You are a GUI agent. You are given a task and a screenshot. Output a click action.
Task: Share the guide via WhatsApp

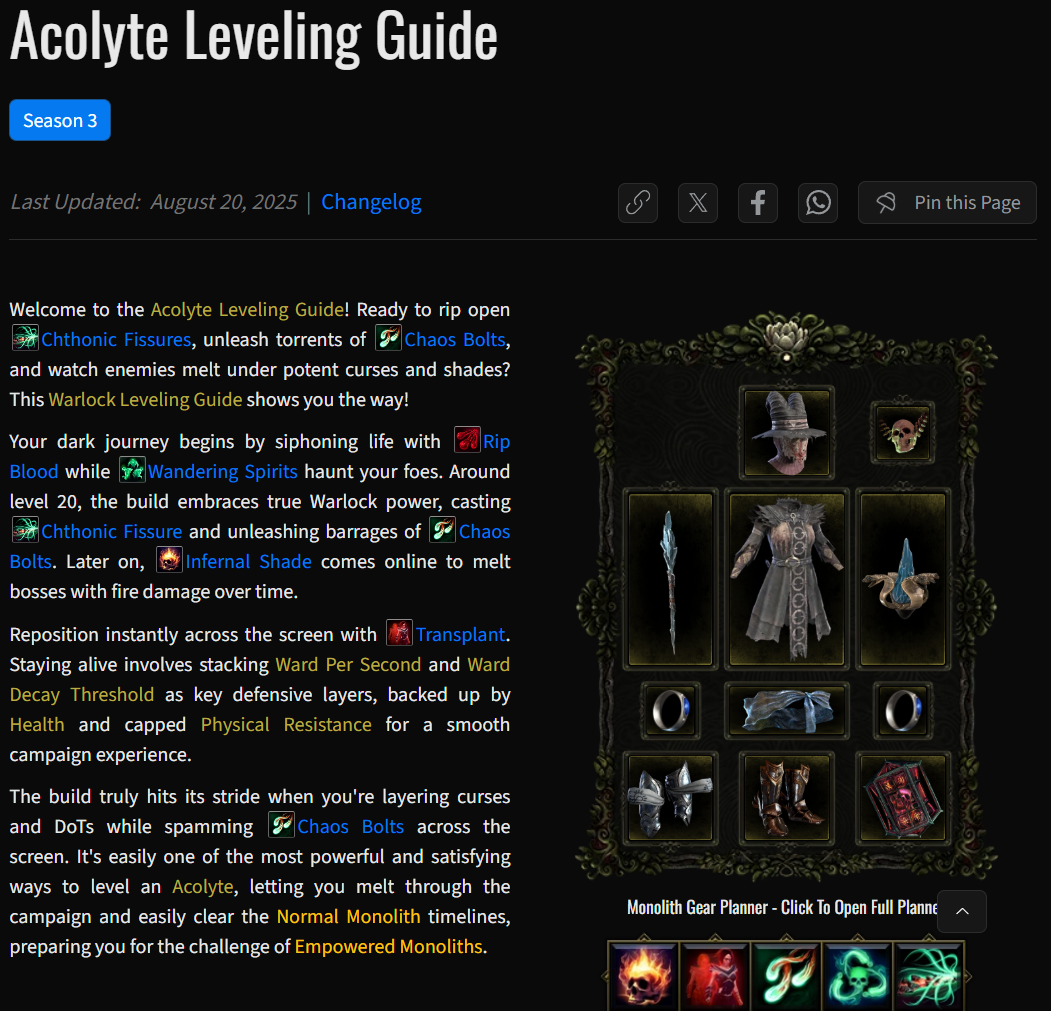[818, 202]
